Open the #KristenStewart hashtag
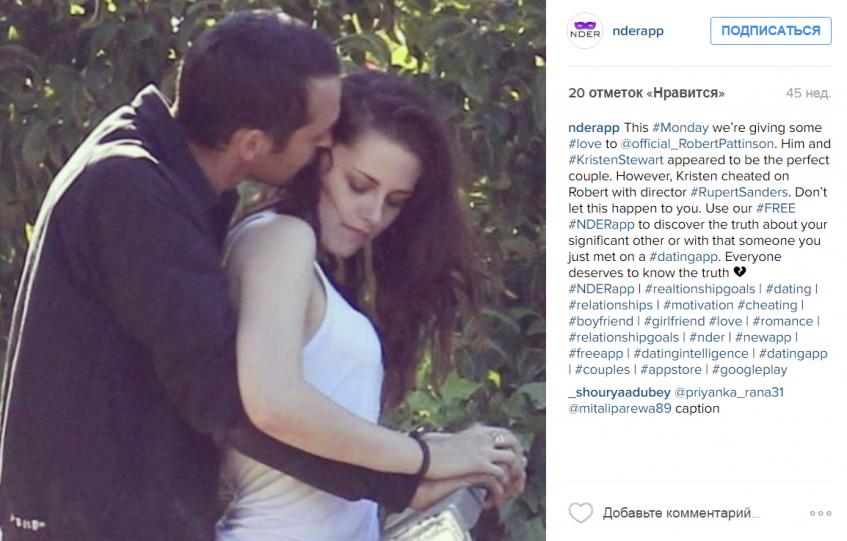This screenshot has height=541, width=847. tap(616, 160)
